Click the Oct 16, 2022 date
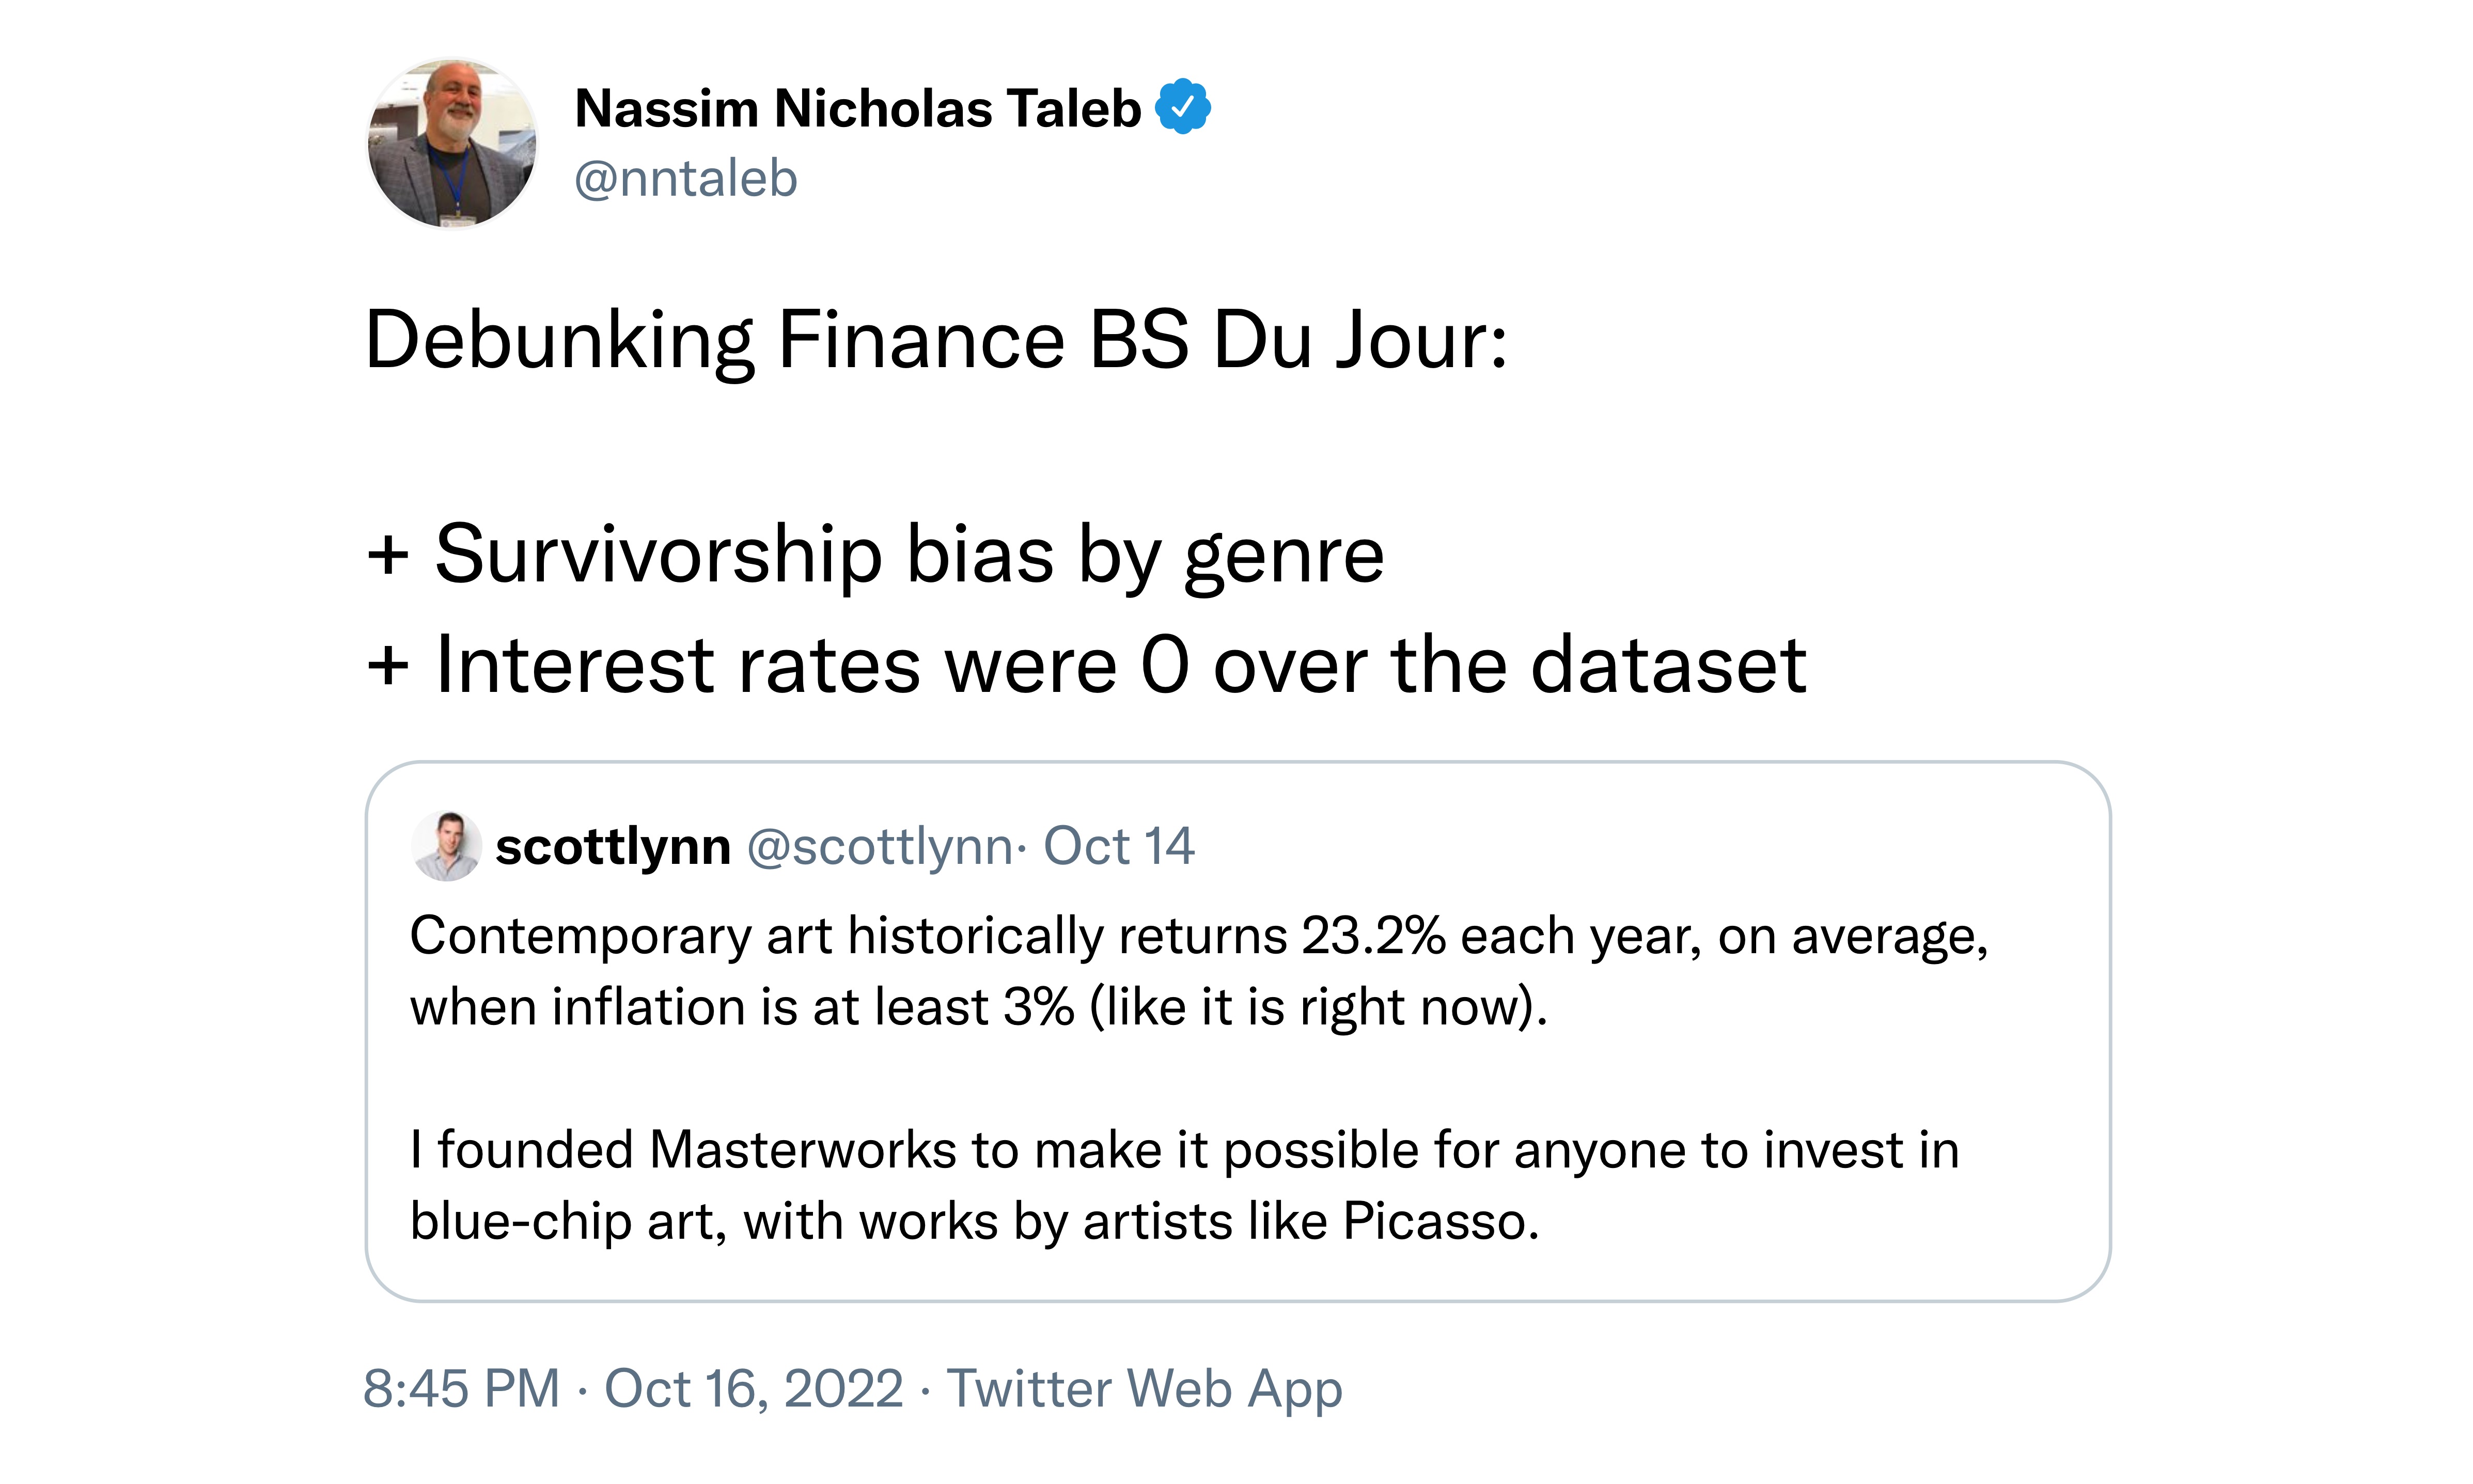2473x1484 pixels. (753, 1388)
